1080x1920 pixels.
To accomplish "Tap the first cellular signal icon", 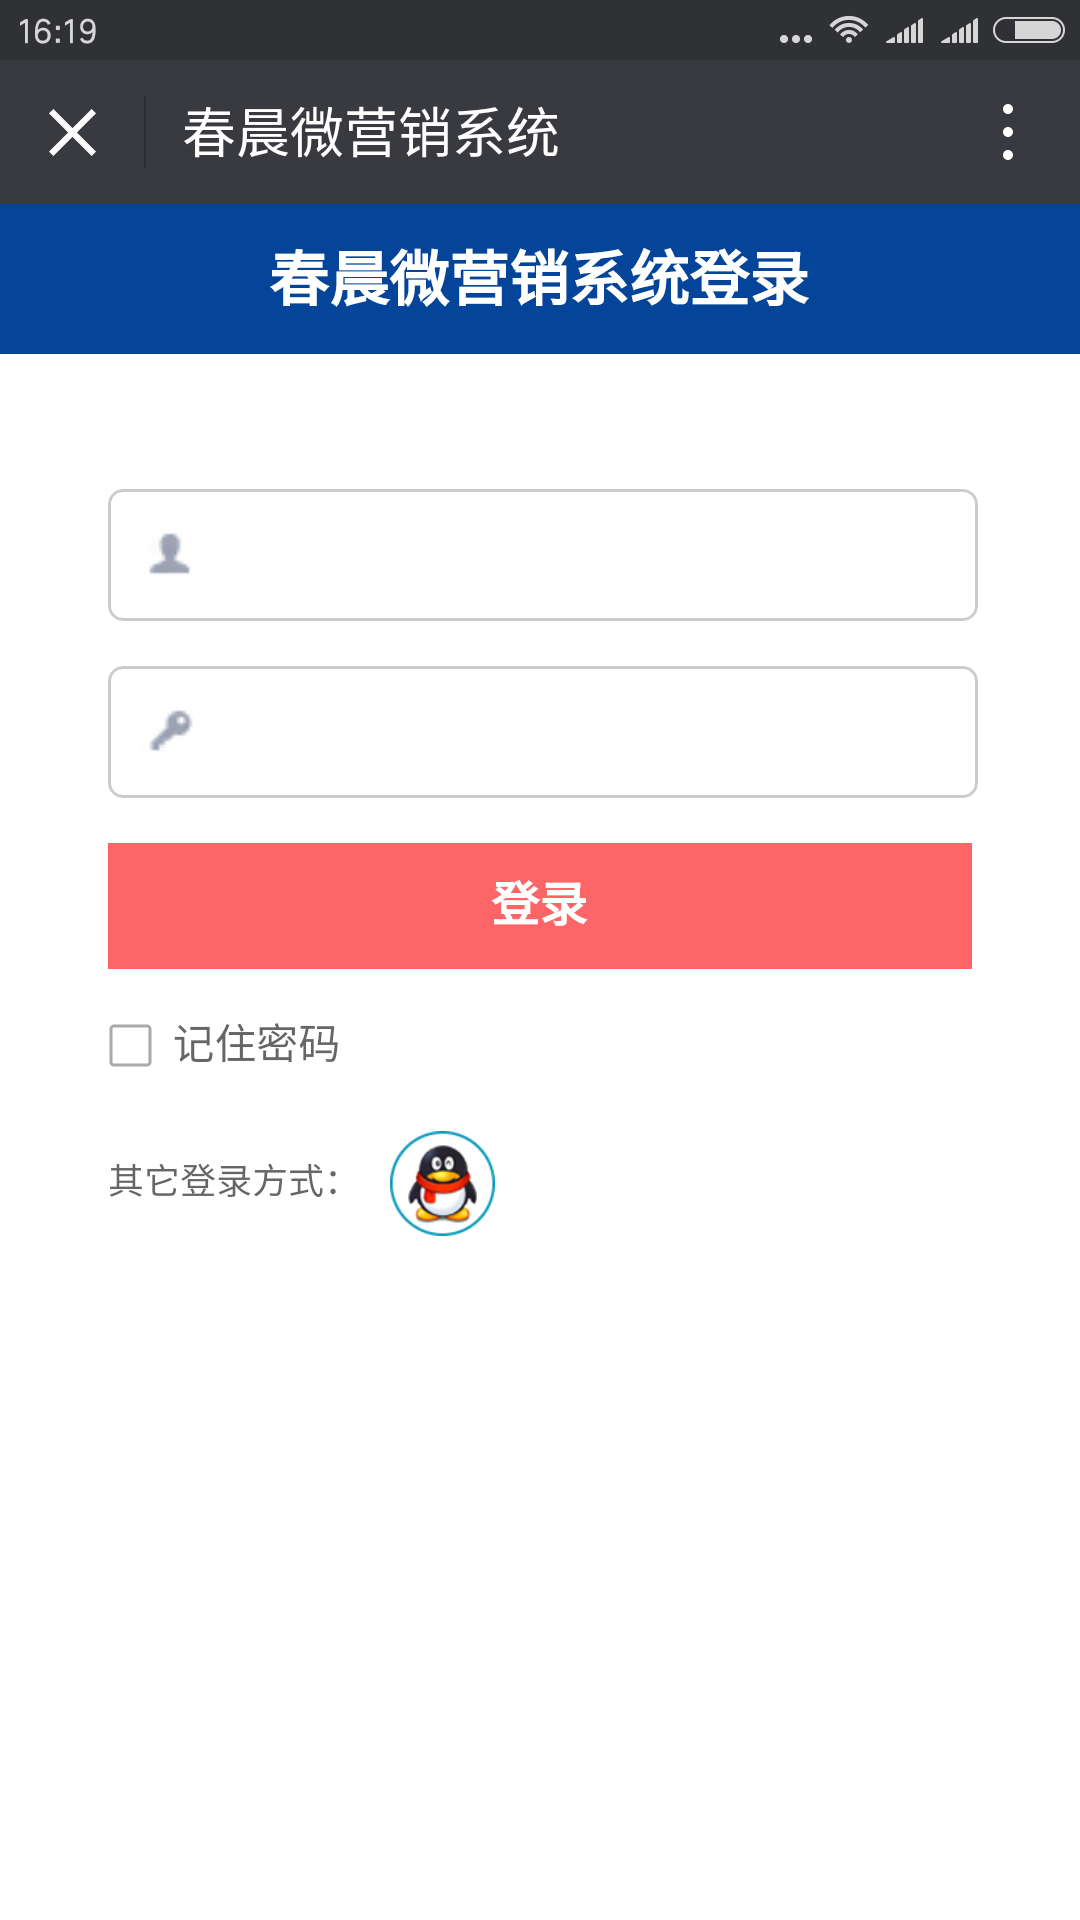I will [905, 31].
